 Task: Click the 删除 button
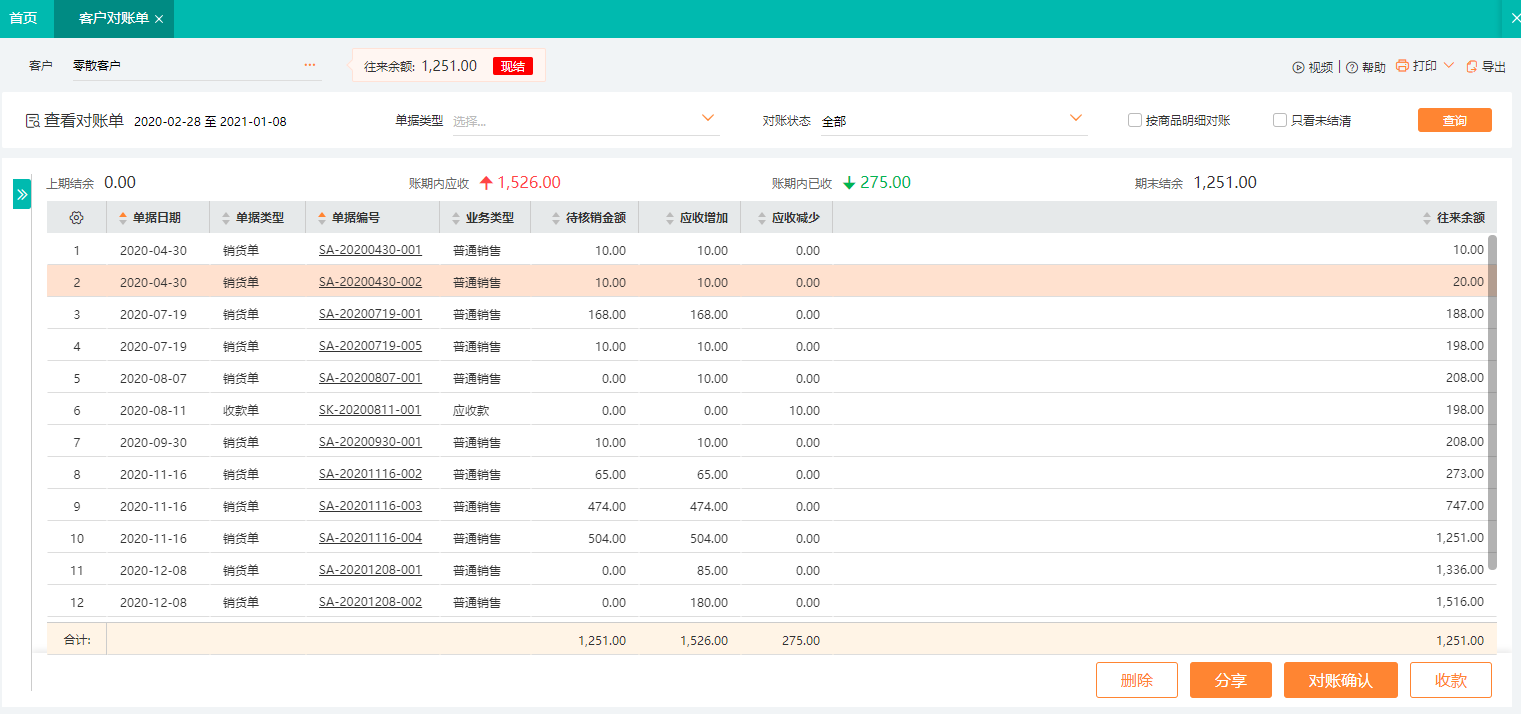[1137, 680]
